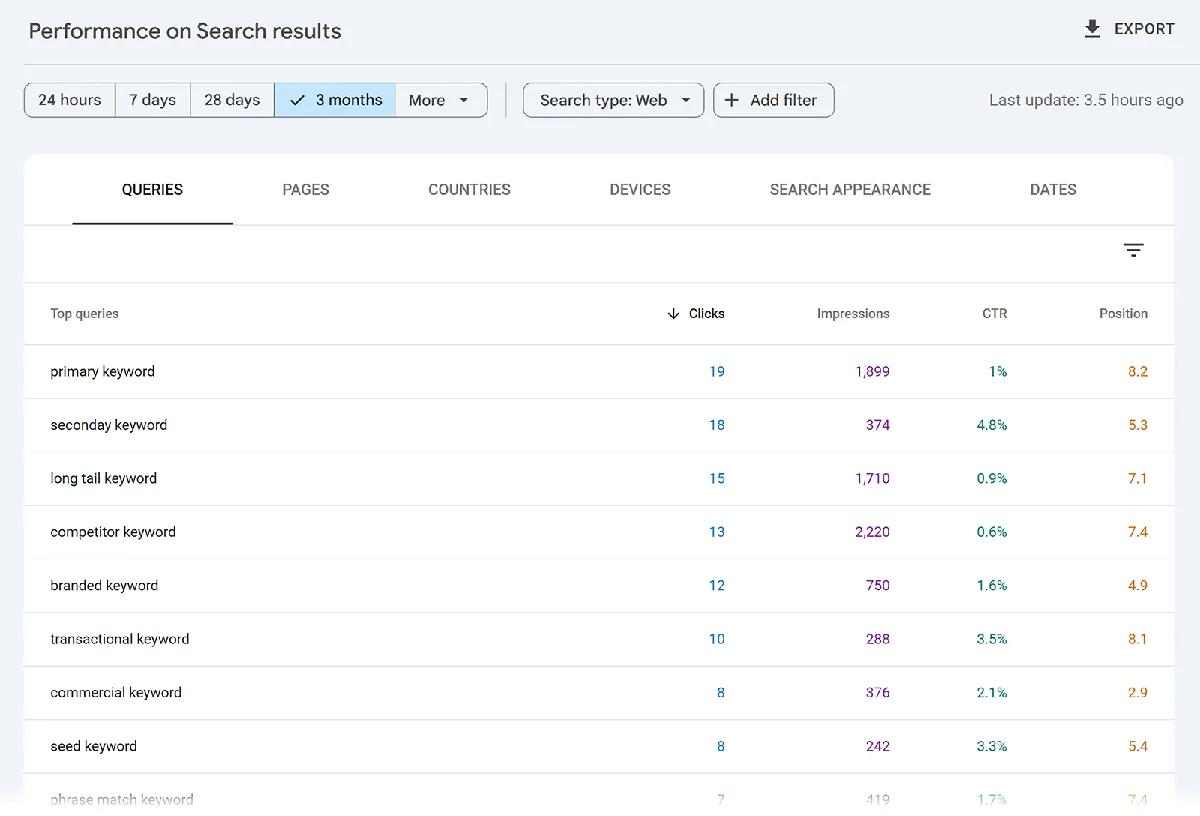
Task: Select the 3 months date range
Action: pyautogui.click(x=335, y=100)
